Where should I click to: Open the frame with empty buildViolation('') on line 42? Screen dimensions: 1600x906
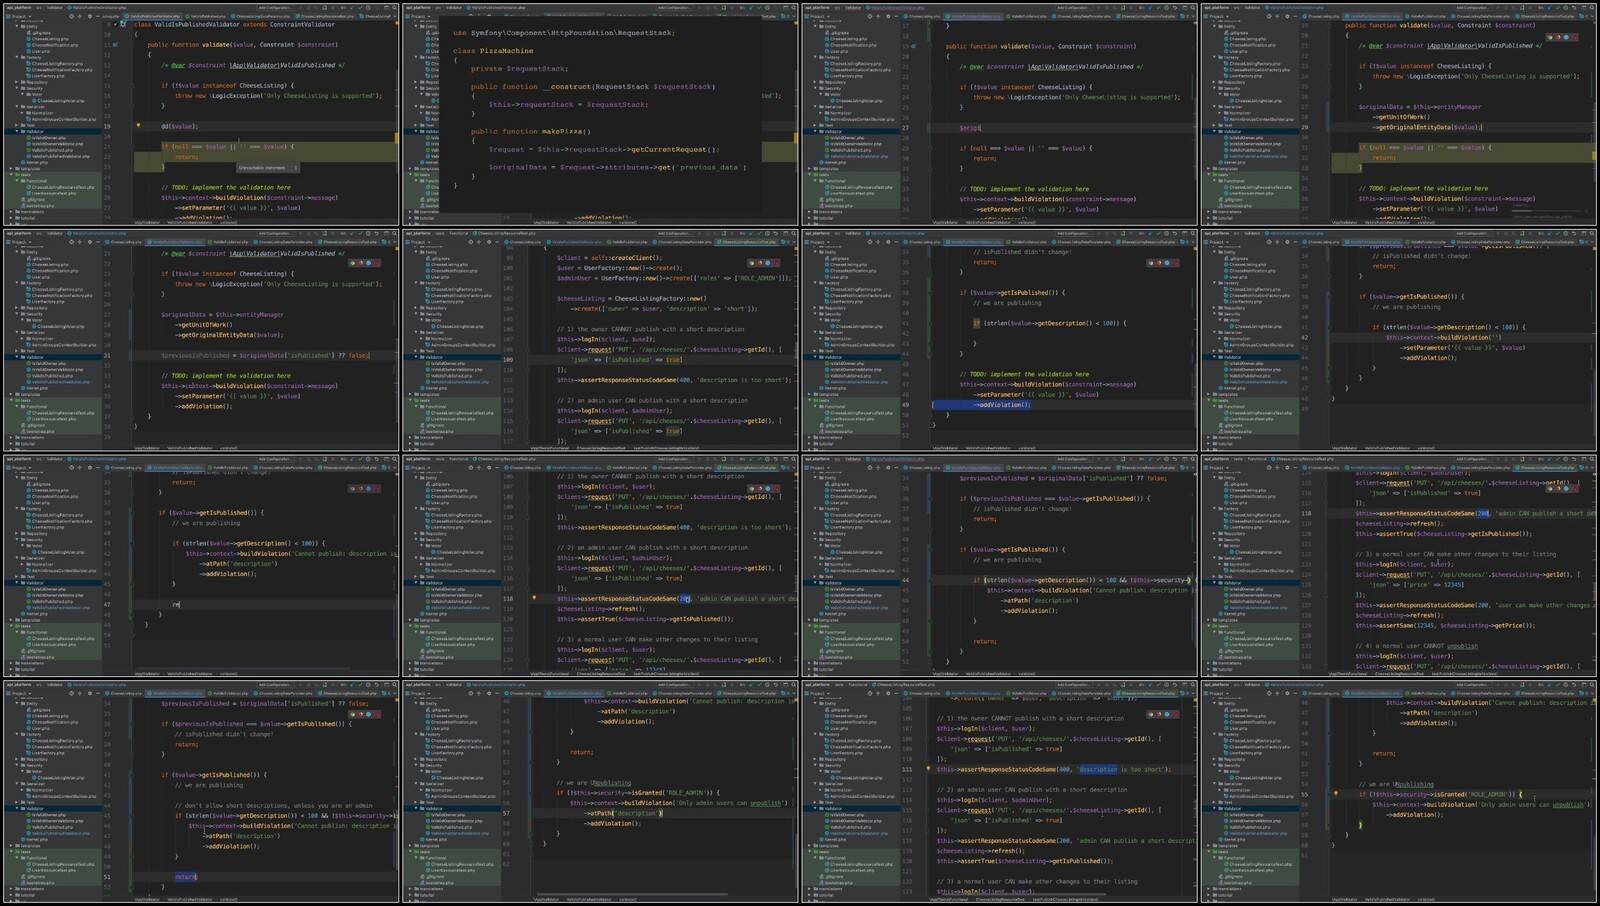coord(1400,340)
